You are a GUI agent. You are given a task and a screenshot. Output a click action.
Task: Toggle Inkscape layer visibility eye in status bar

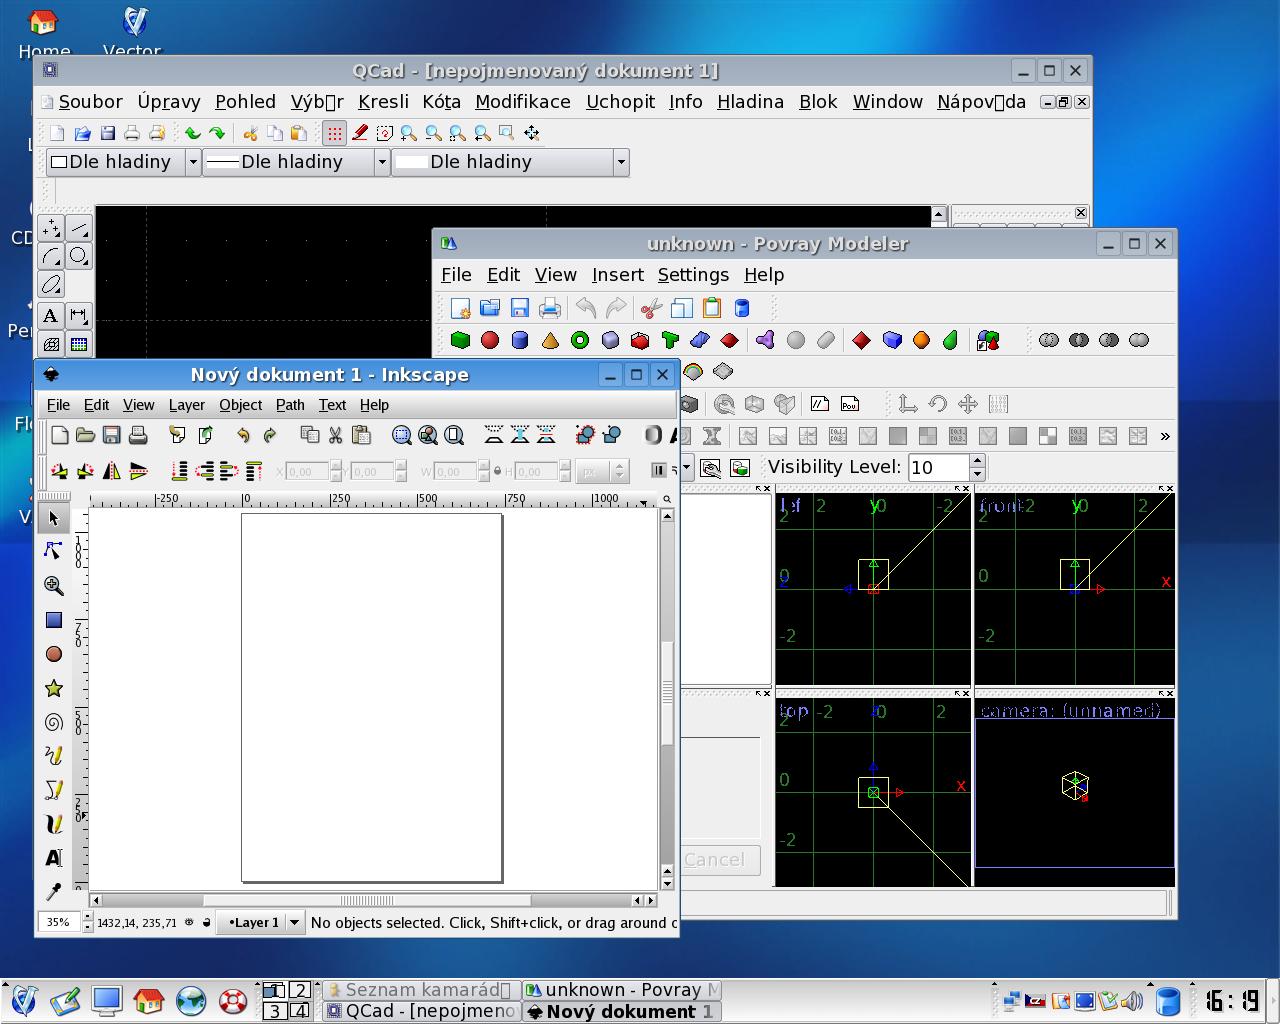pos(189,922)
